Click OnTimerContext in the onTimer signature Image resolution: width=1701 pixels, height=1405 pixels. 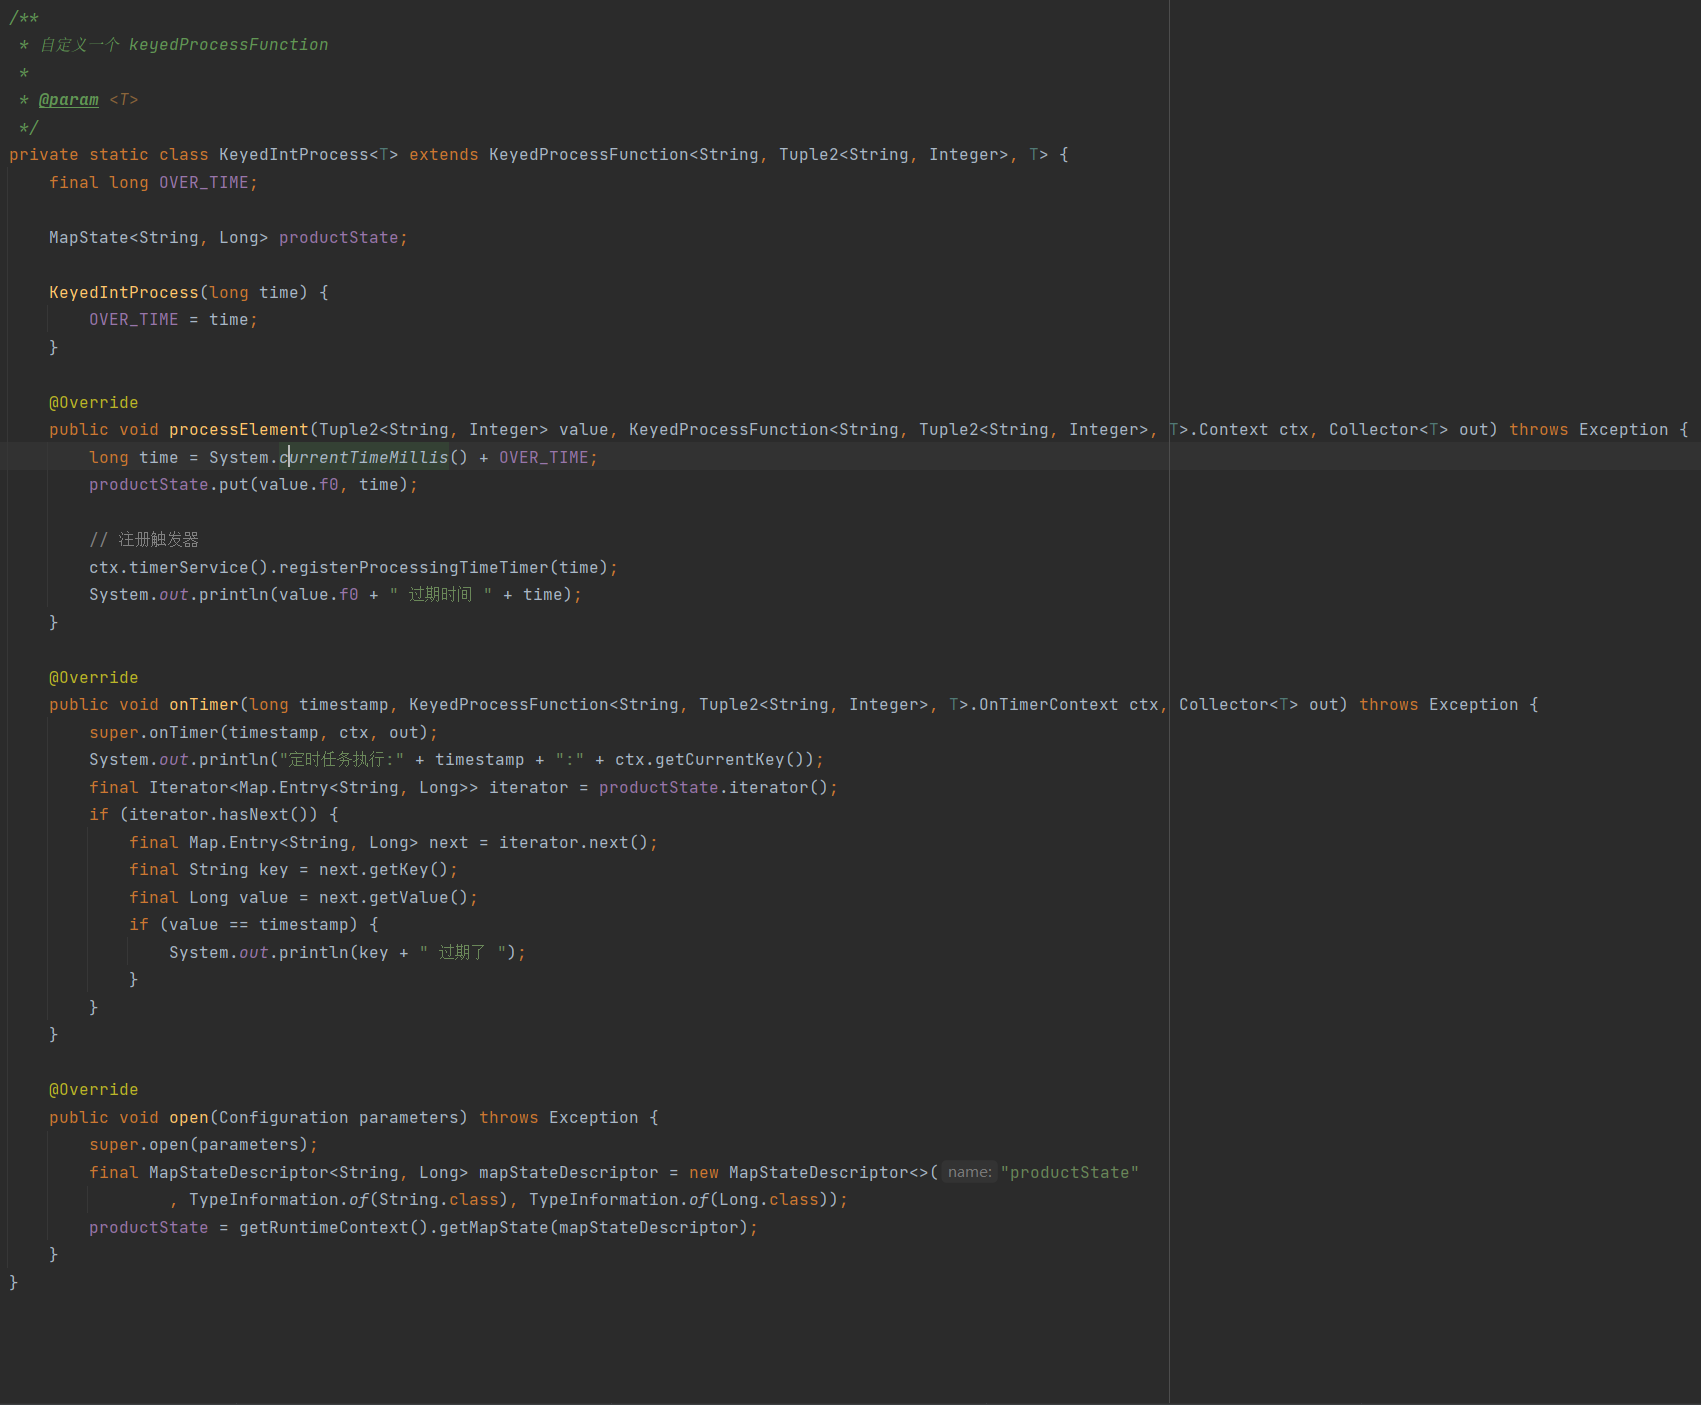click(x=1049, y=705)
